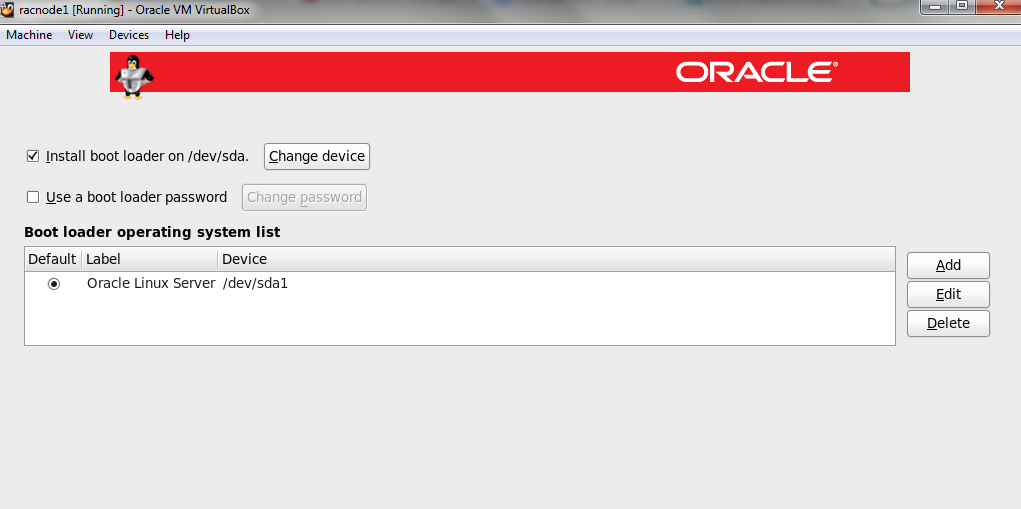Enable Use a boot loader password
1021x509 pixels.
click(x=33, y=197)
